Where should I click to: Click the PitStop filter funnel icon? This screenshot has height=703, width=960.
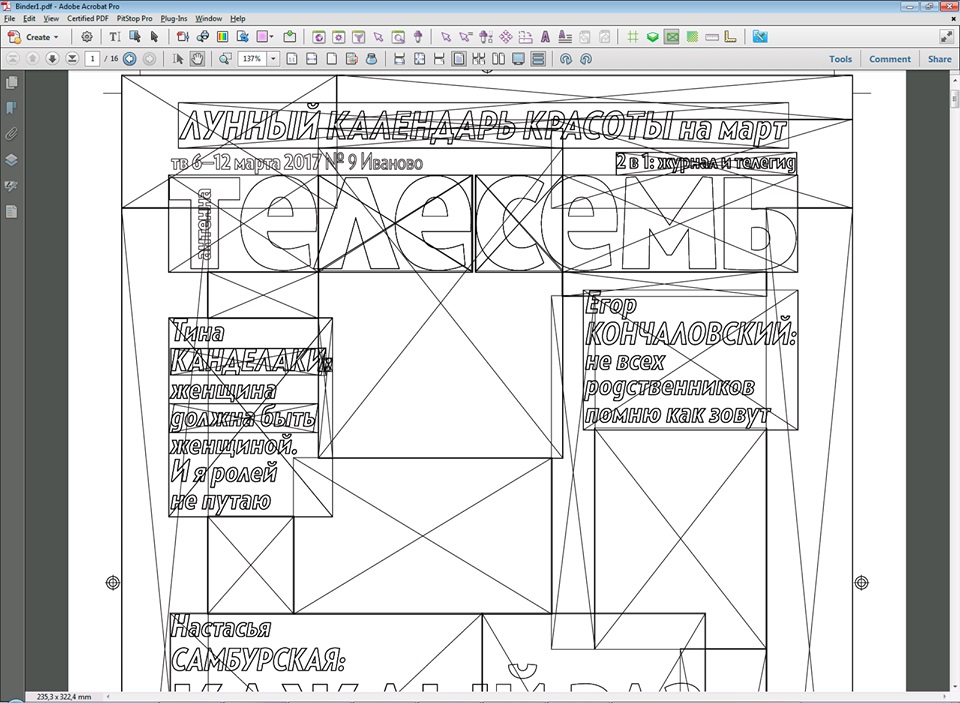coord(359,37)
